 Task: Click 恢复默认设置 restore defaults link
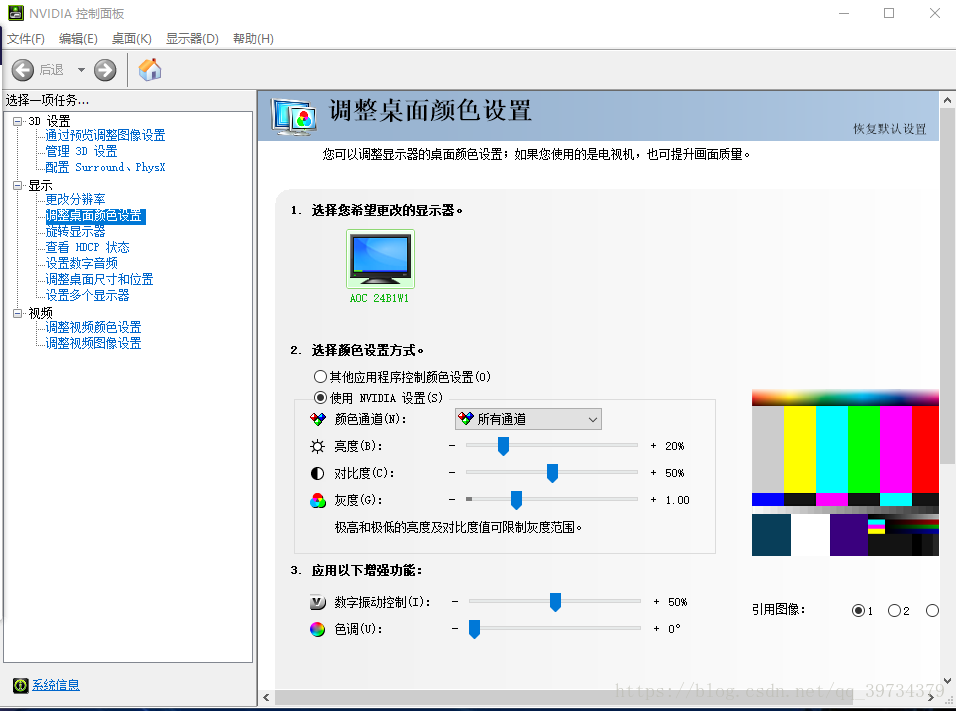point(890,129)
